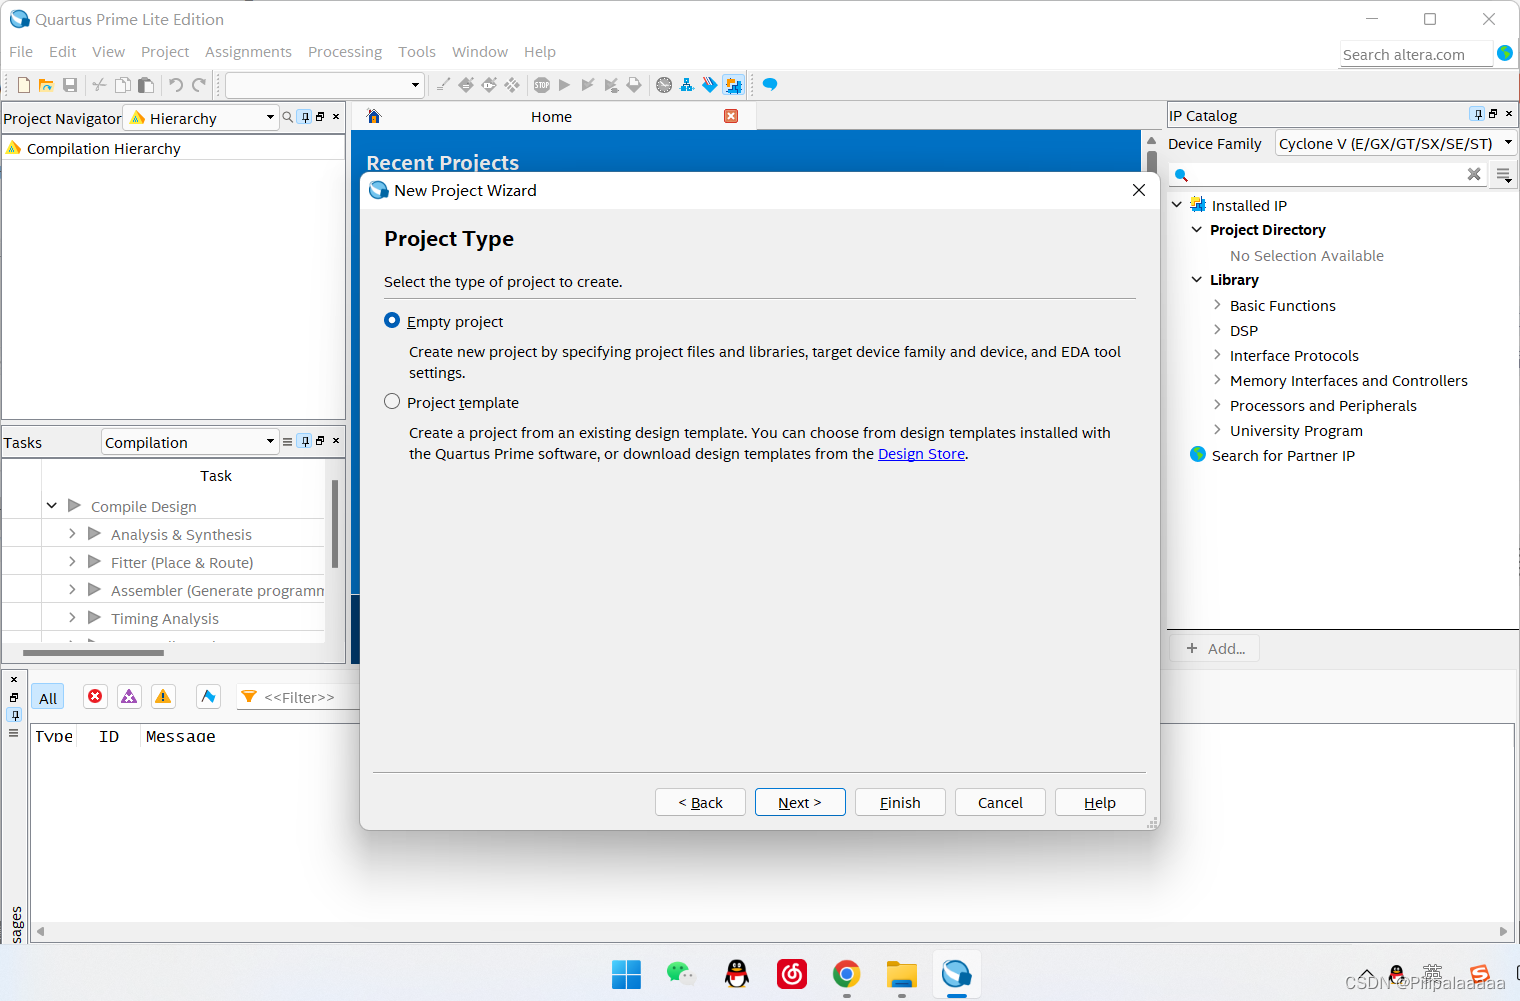Toggle the Messages panel pin button

(x=14, y=715)
